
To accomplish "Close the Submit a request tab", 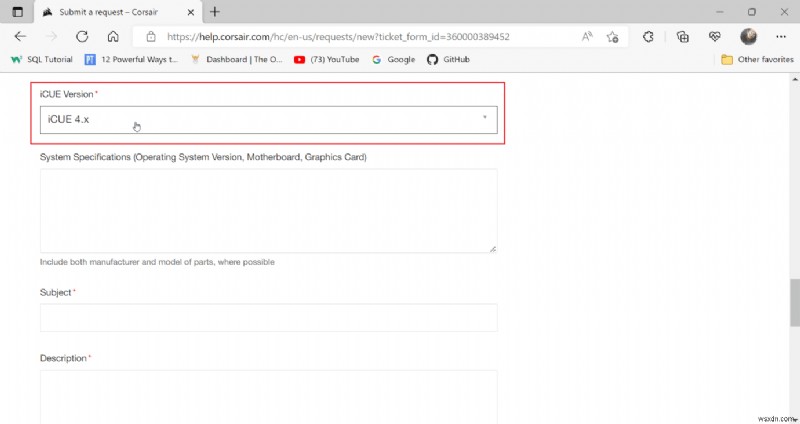I will 191,12.
